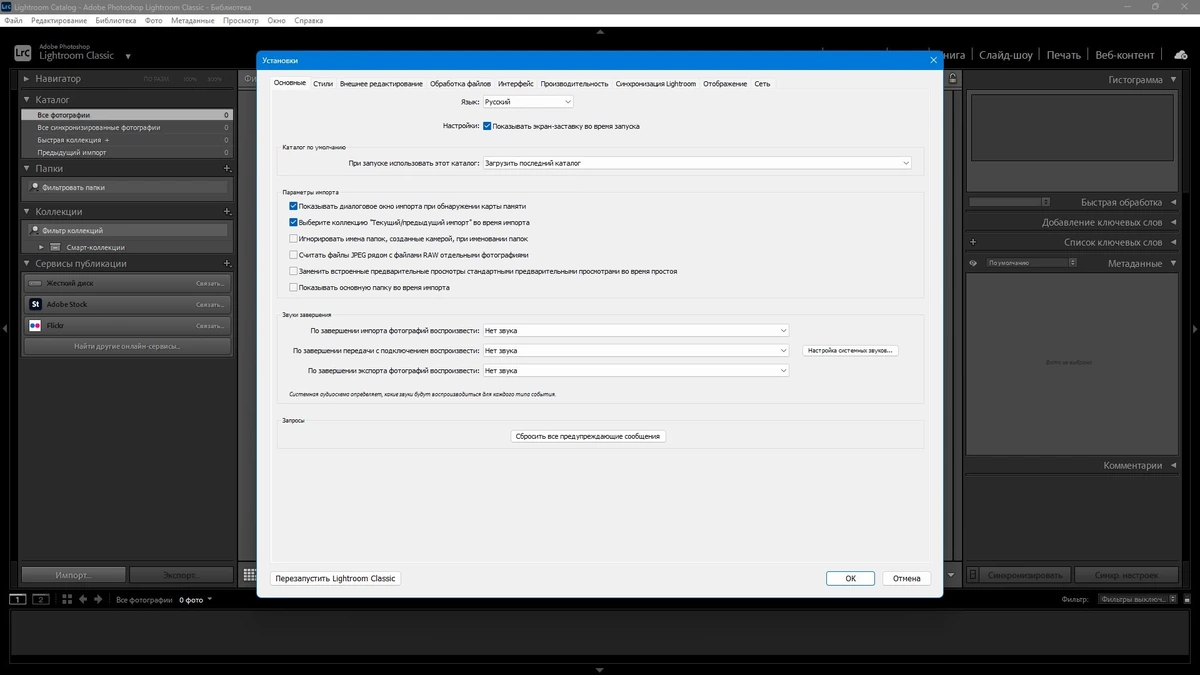Click the Adobe Stock St icon
1200x675 pixels.
(35, 304)
